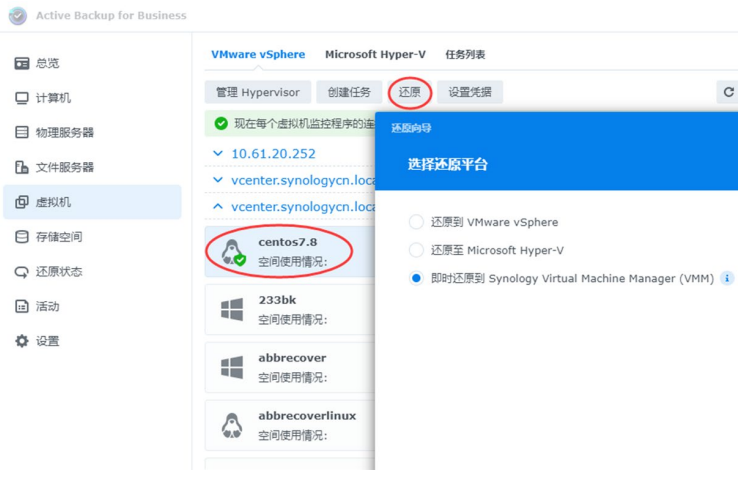Select 还原至 Microsoft Hyper-V radio option
The image size is (741, 494).
[x=416, y=250]
